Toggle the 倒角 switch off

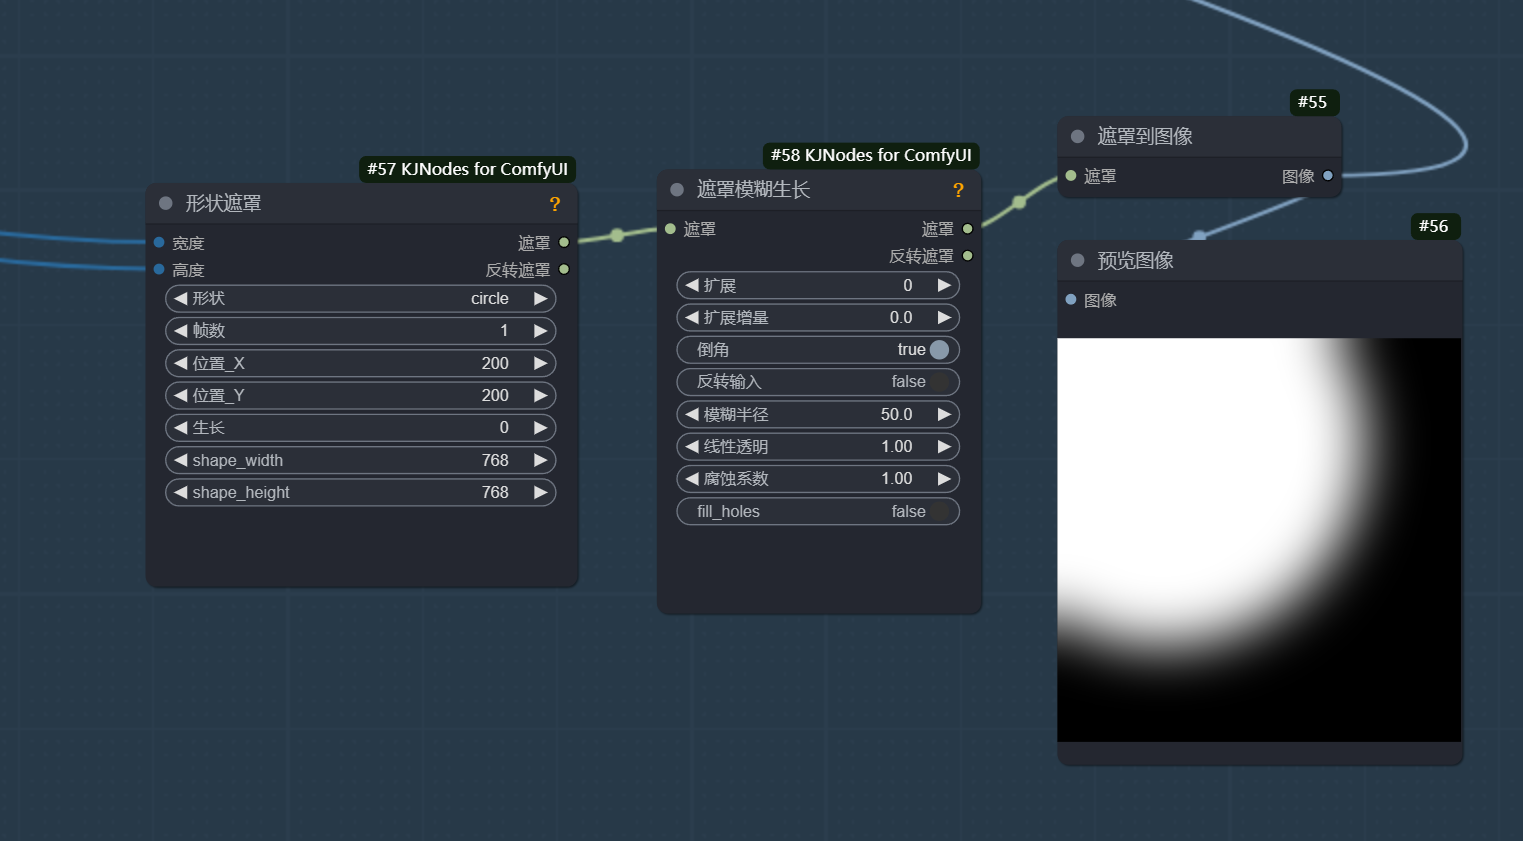(x=939, y=350)
